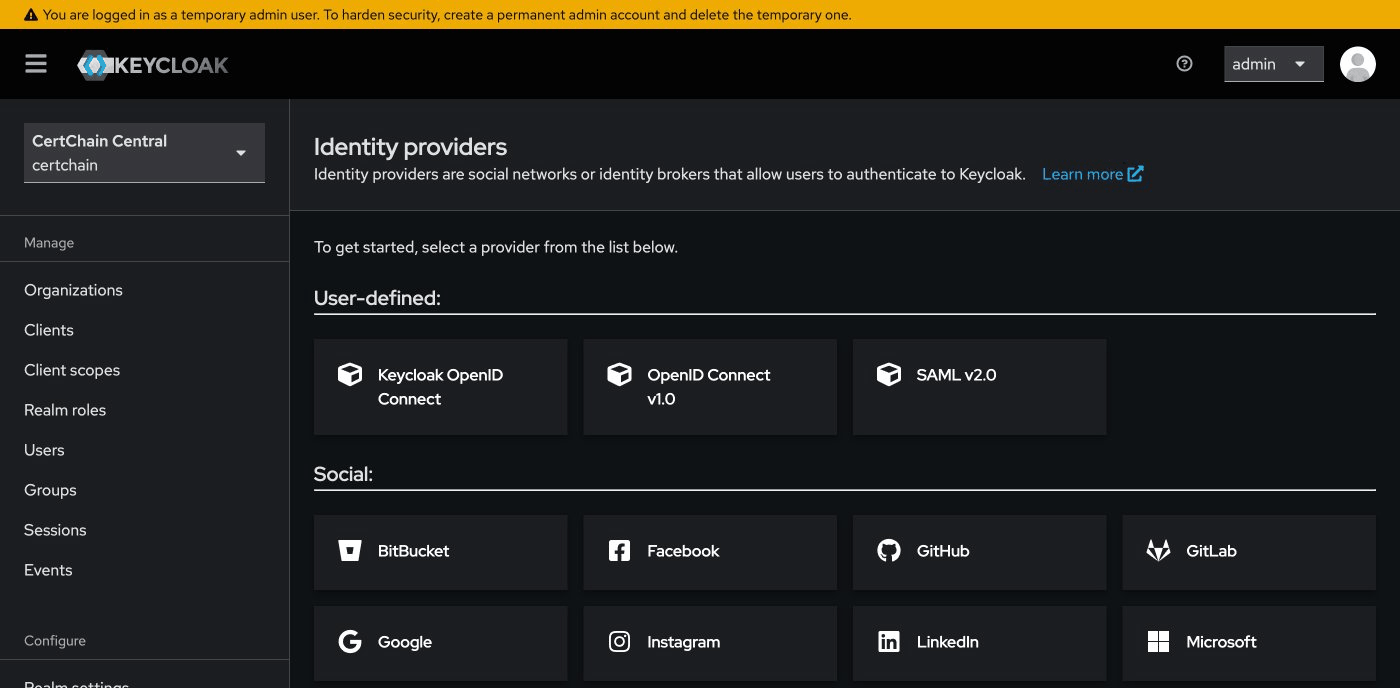Click the Keycloak OpenID Connect provider card
Screen dimensions: 1400x688
pyautogui.click(x=440, y=386)
